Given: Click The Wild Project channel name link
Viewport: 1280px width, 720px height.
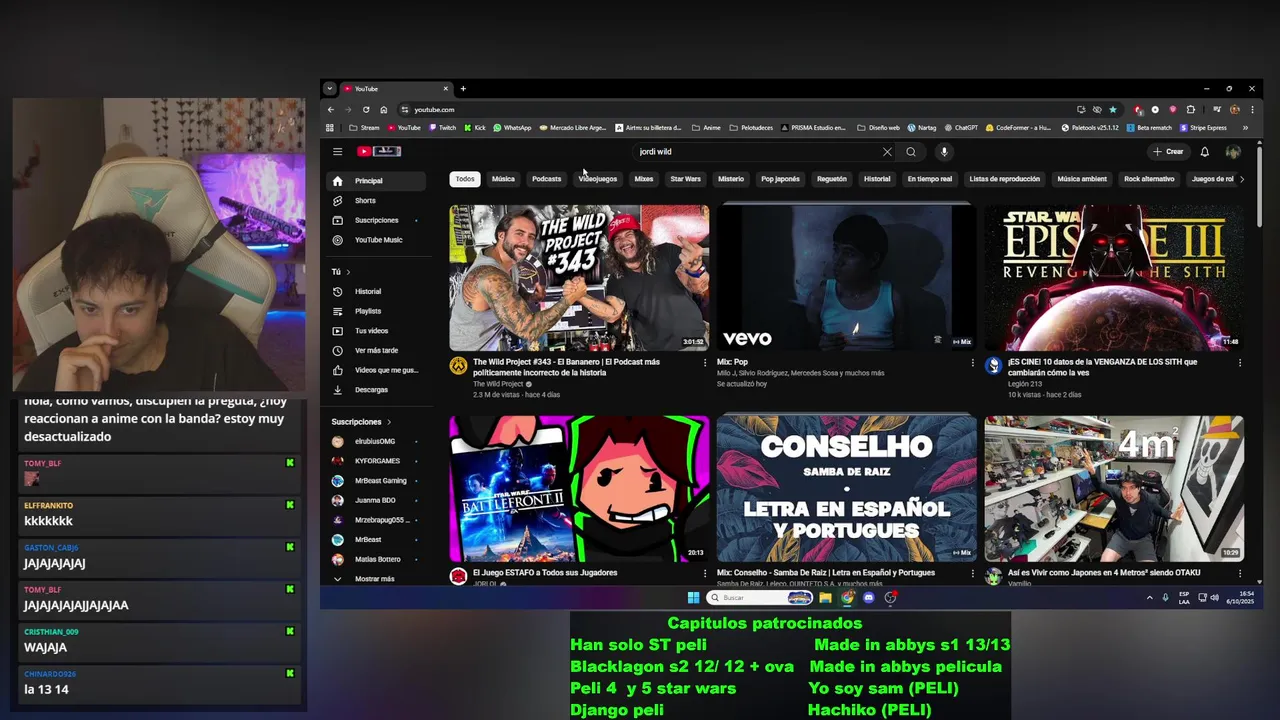Looking at the screenshot, I should [x=498, y=384].
